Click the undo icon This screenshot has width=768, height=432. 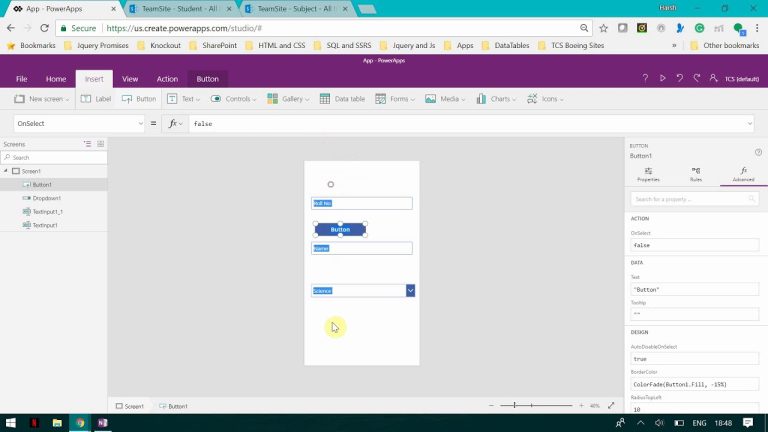(x=679, y=78)
